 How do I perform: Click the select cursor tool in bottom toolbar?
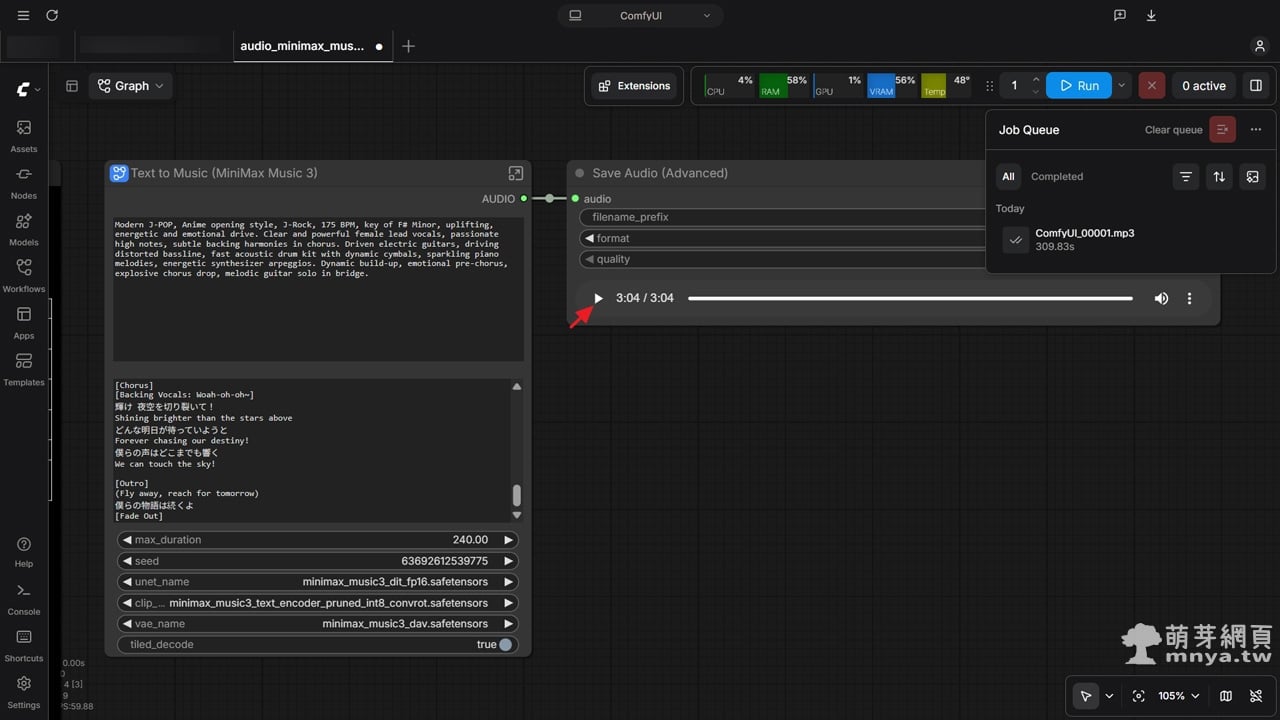point(1086,696)
